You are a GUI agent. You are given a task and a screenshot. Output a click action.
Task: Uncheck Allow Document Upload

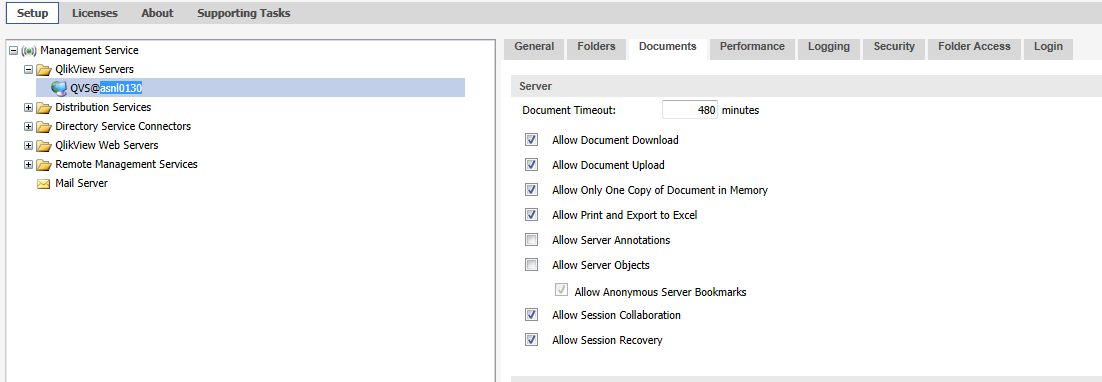click(531, 165)
